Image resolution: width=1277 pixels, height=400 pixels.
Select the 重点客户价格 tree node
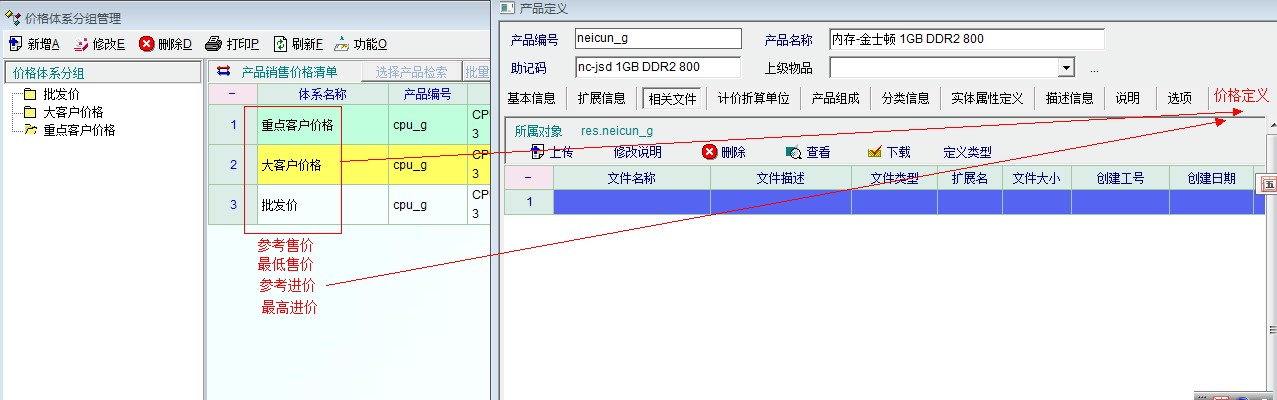point(30,130)
